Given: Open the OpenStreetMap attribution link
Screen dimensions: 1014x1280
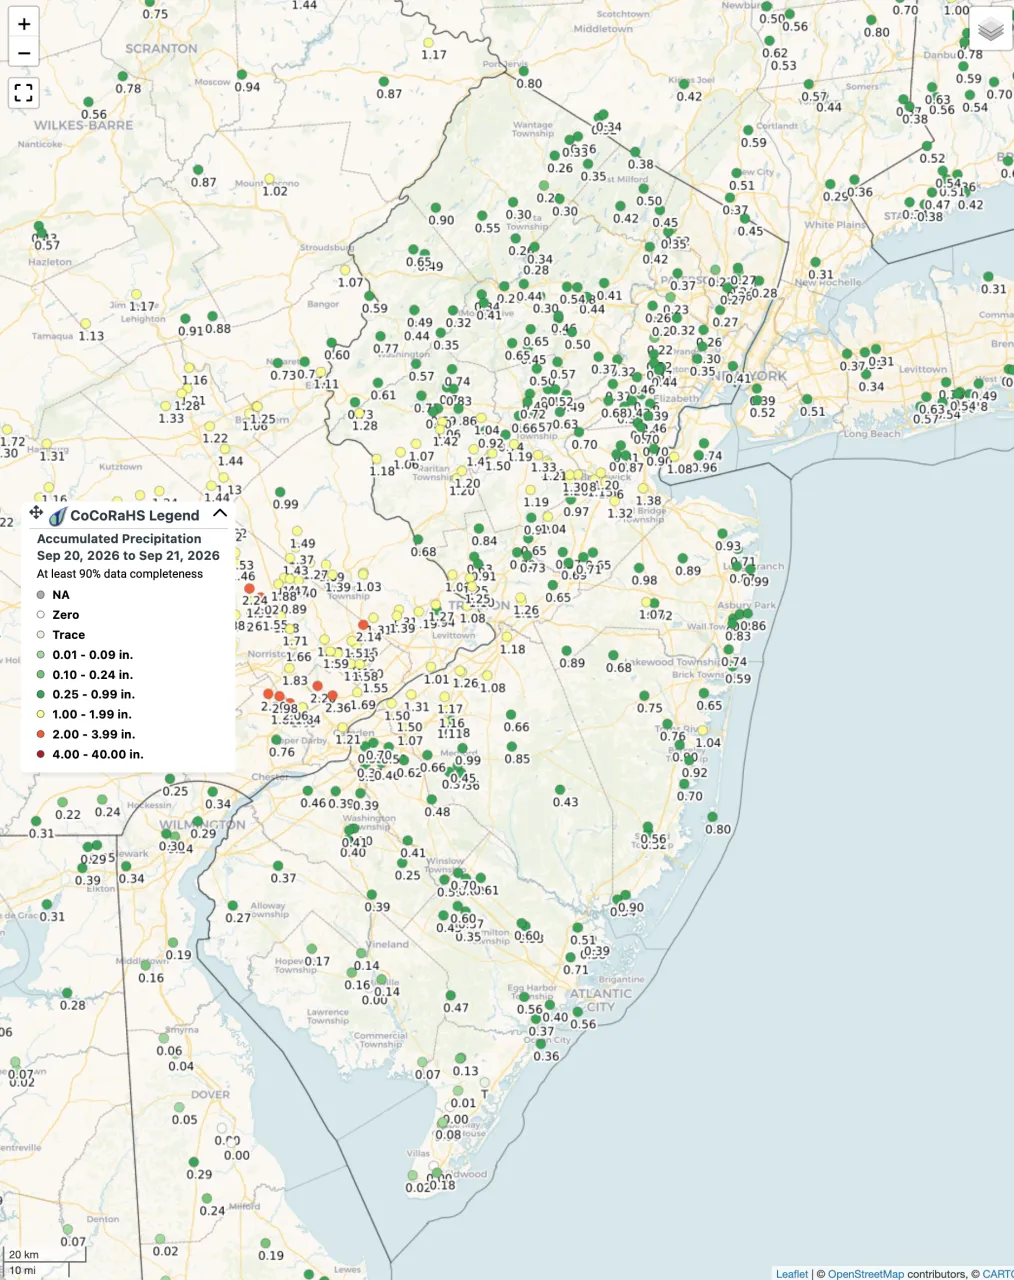Looking at the screenshot, I should click(865, 1273).
